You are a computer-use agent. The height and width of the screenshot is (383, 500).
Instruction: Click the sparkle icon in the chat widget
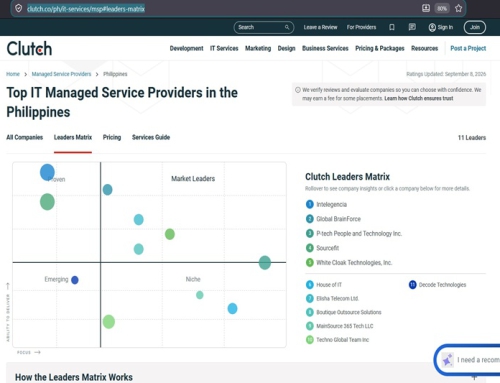pos(448,360)
